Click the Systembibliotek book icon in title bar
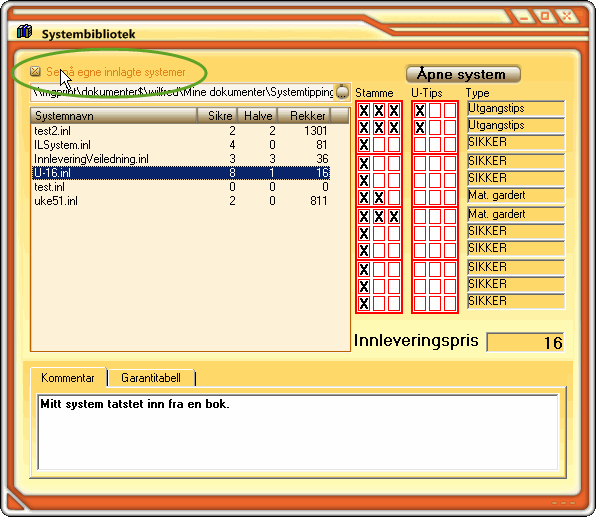This screenshot has width=596, height=517. (24, 32)
